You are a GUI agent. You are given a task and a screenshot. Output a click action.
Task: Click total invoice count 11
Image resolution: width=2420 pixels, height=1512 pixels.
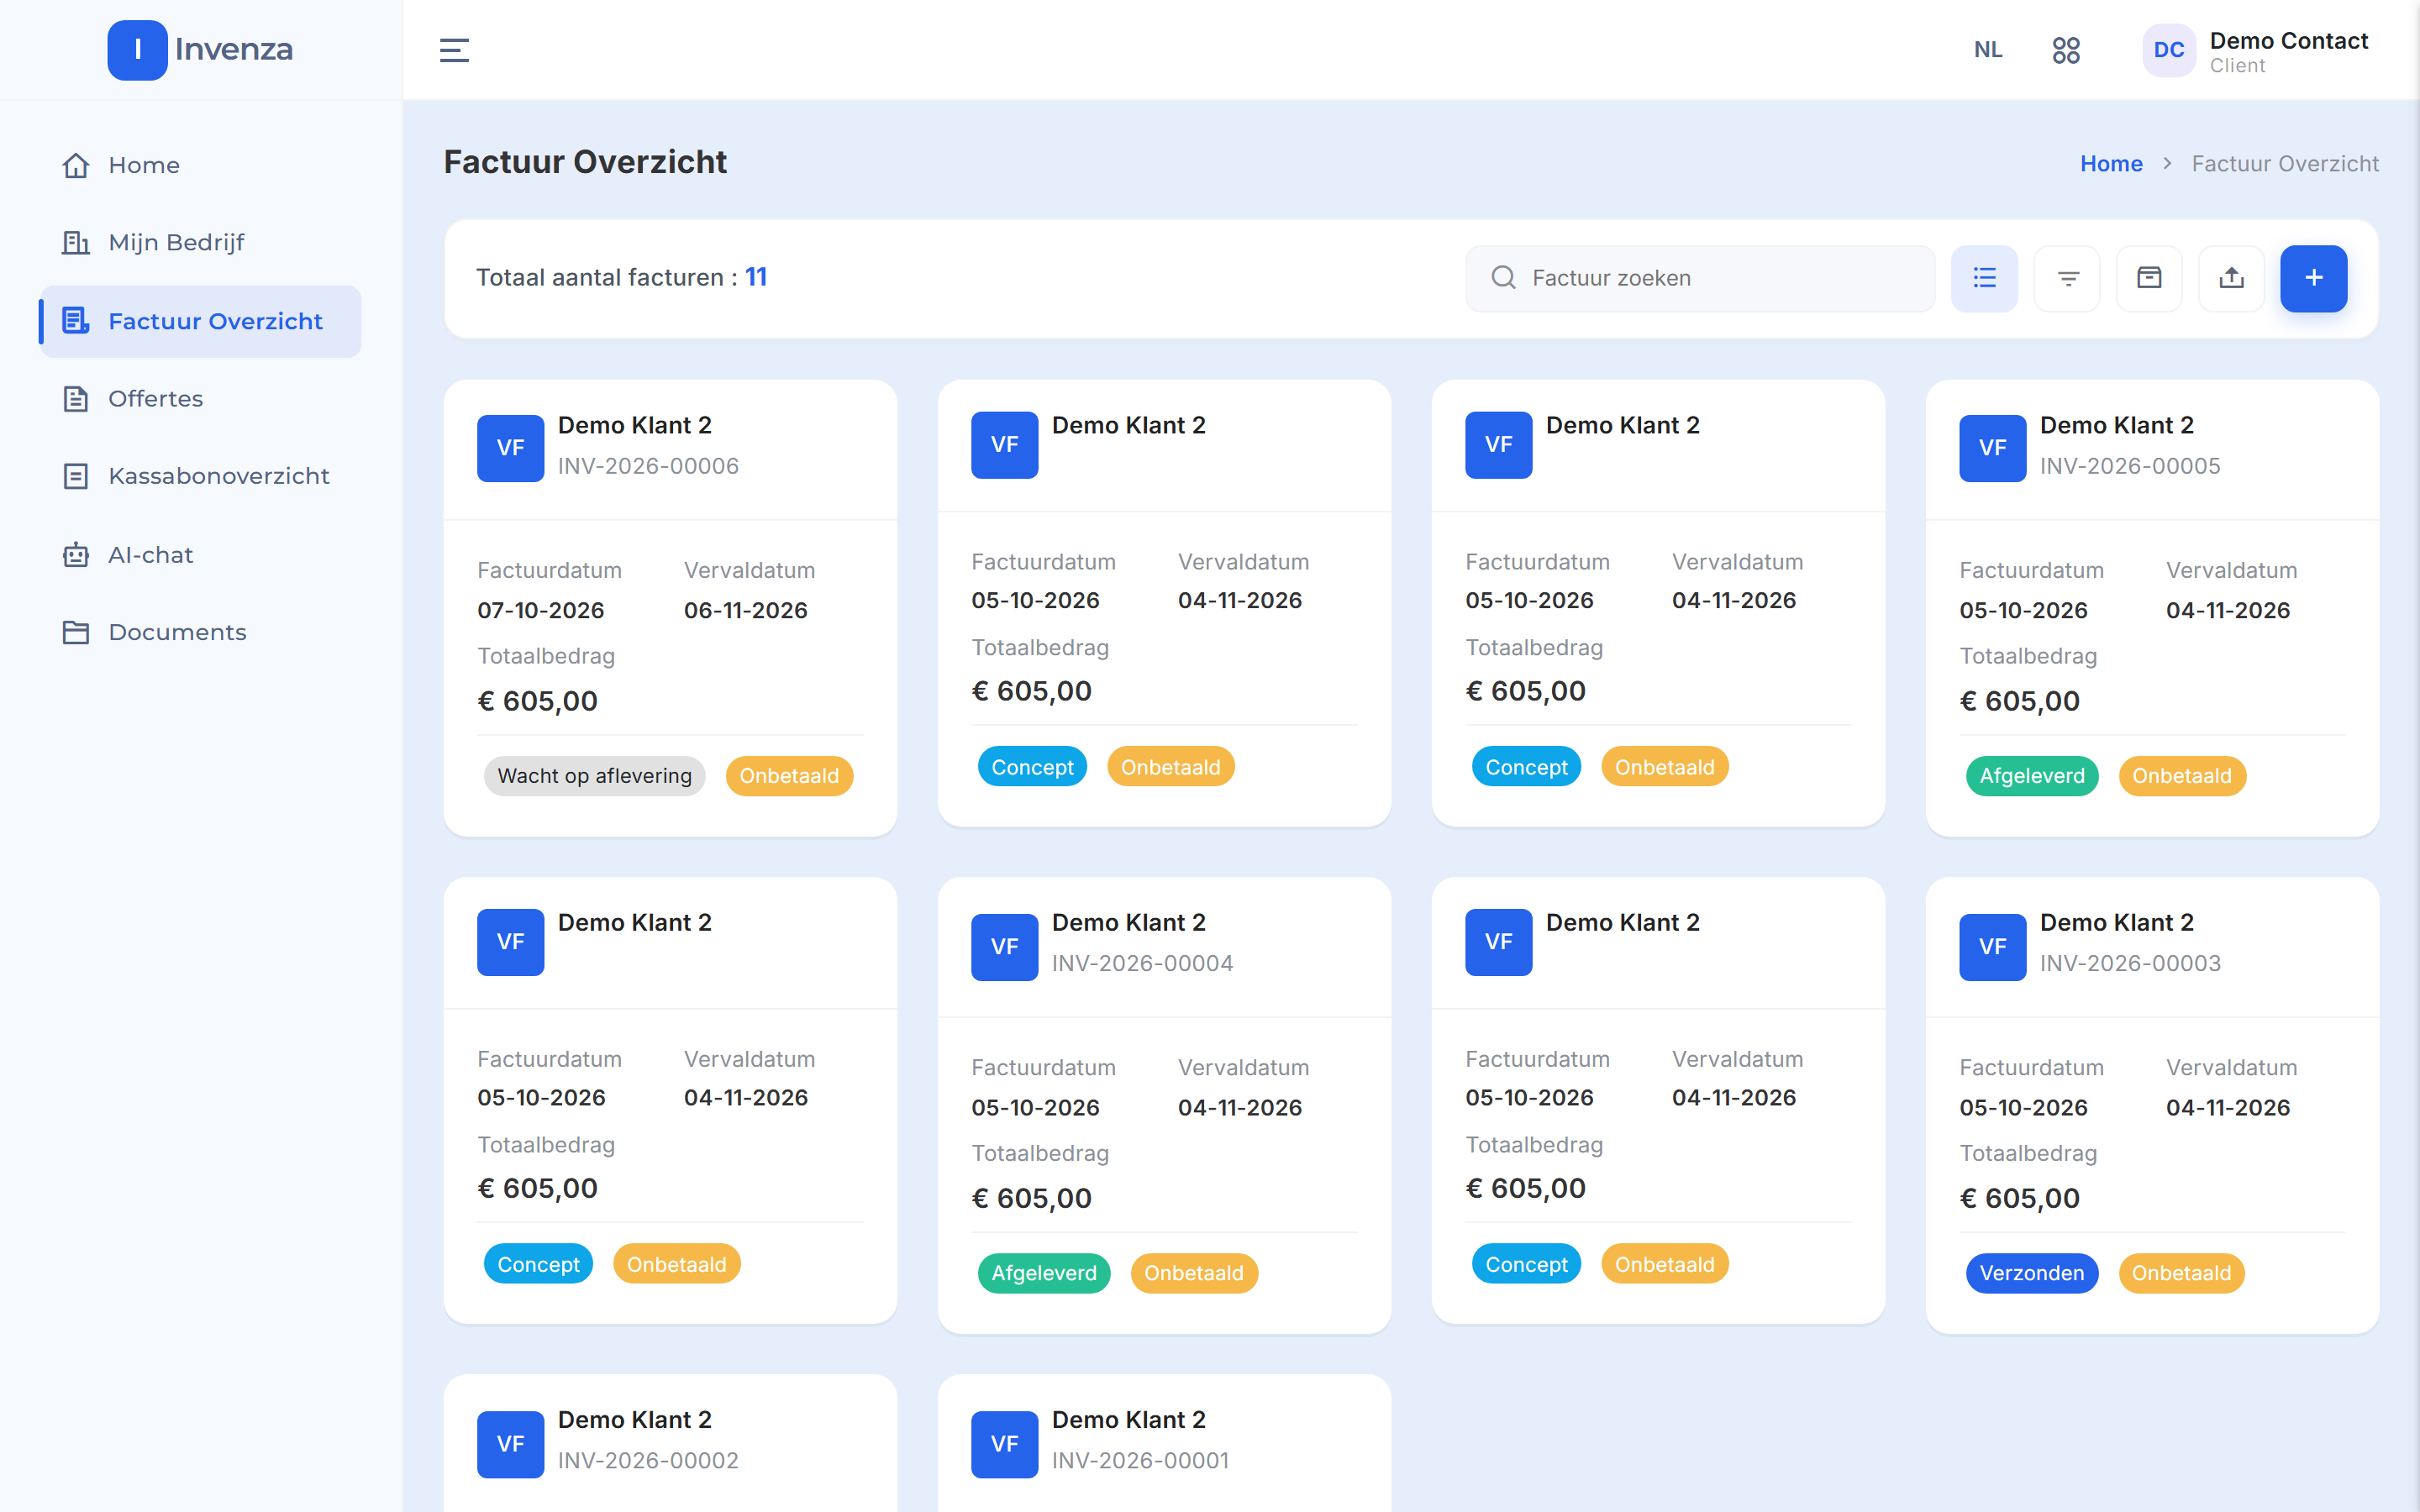756,277
